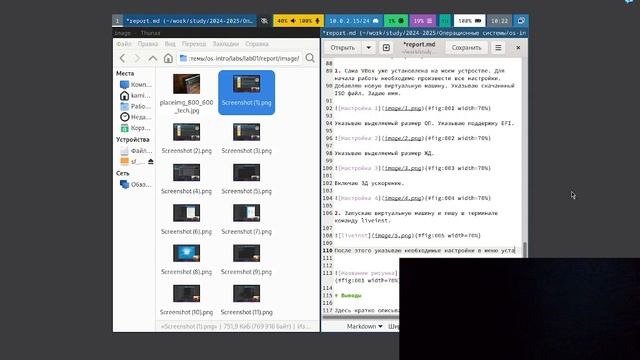Click the image/1.png link on line 92
Screen dimensions: 640x360
click(x=403, y=108)
